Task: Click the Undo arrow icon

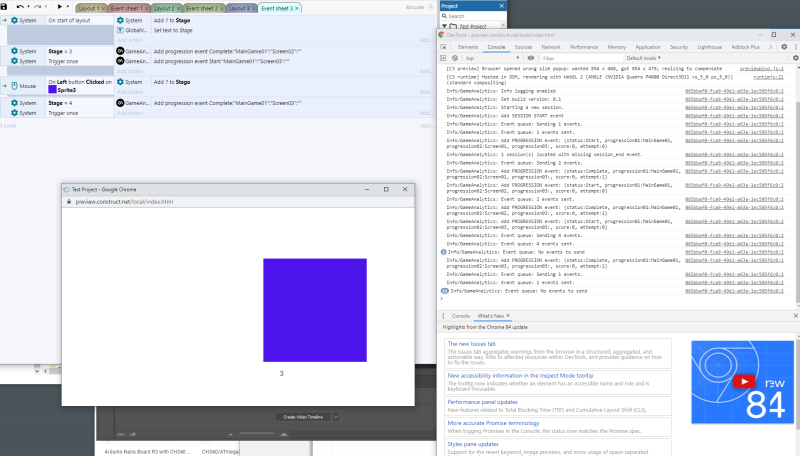Action: (20, 7)
